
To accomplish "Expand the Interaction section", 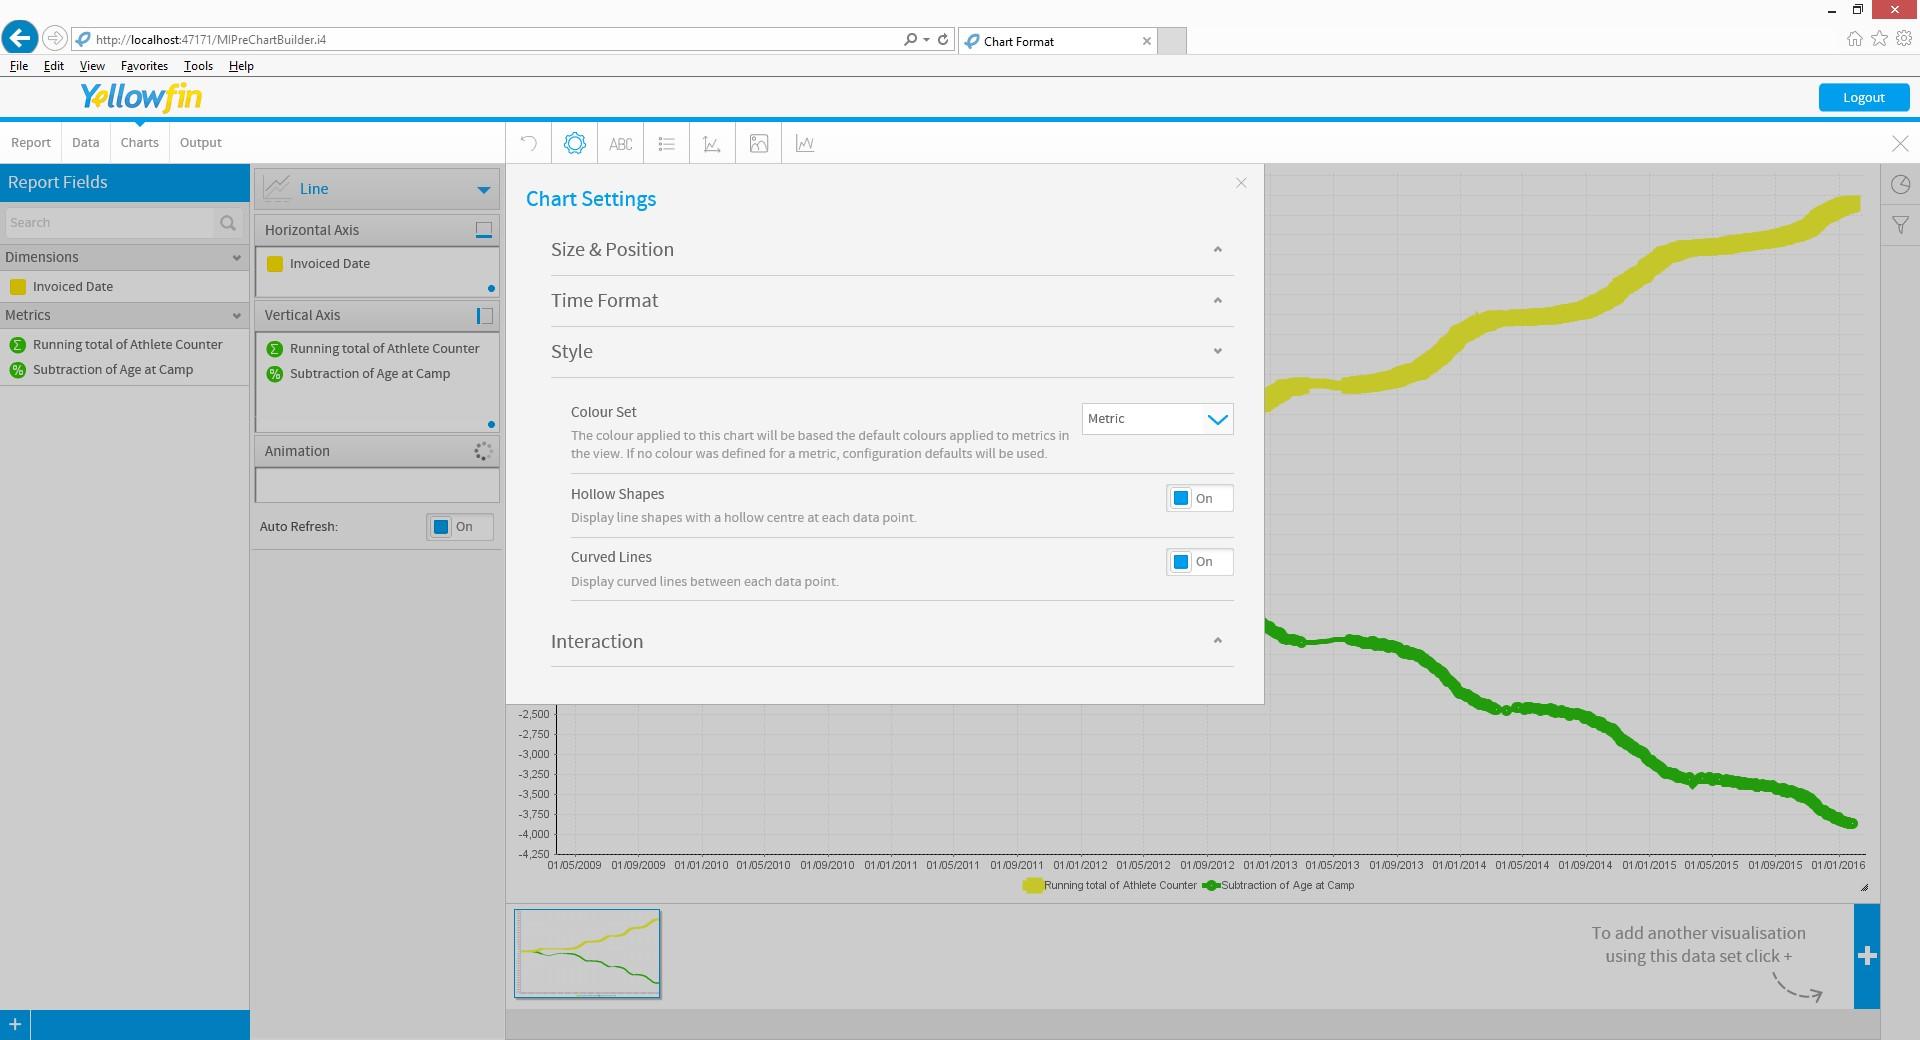I will (892, 642).
